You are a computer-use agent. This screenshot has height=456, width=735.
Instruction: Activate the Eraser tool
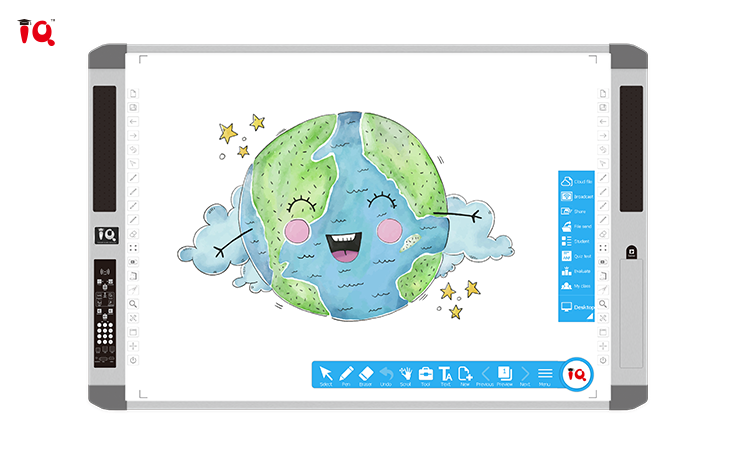pyautogui.click(x=365, y=374)
